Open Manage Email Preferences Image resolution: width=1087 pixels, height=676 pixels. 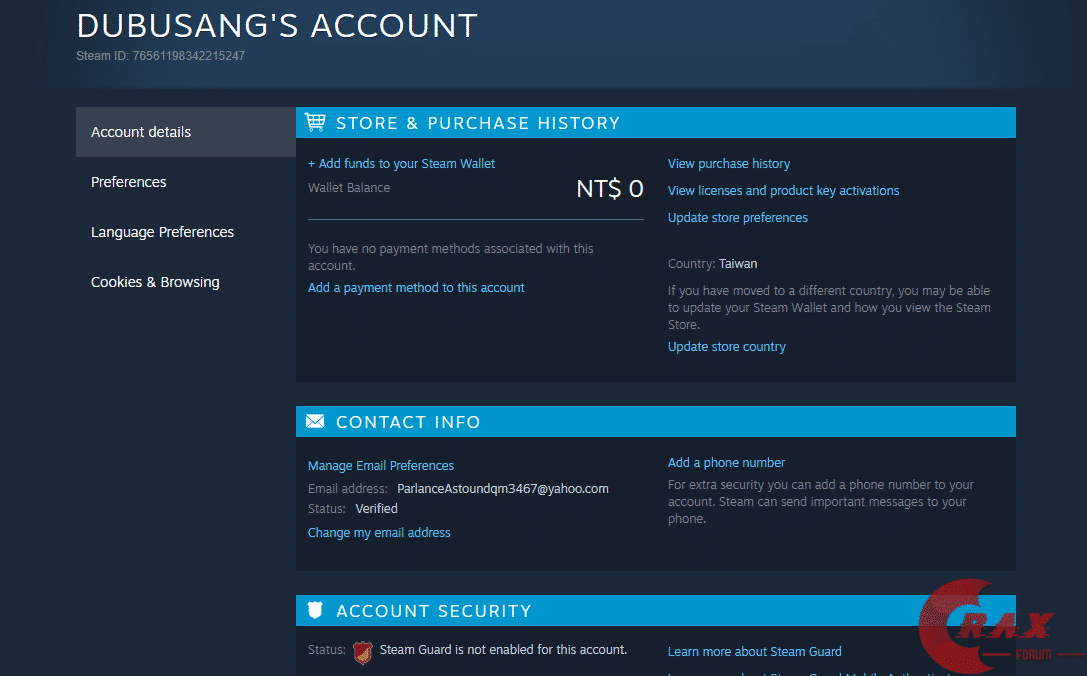(x=381, y=466)
